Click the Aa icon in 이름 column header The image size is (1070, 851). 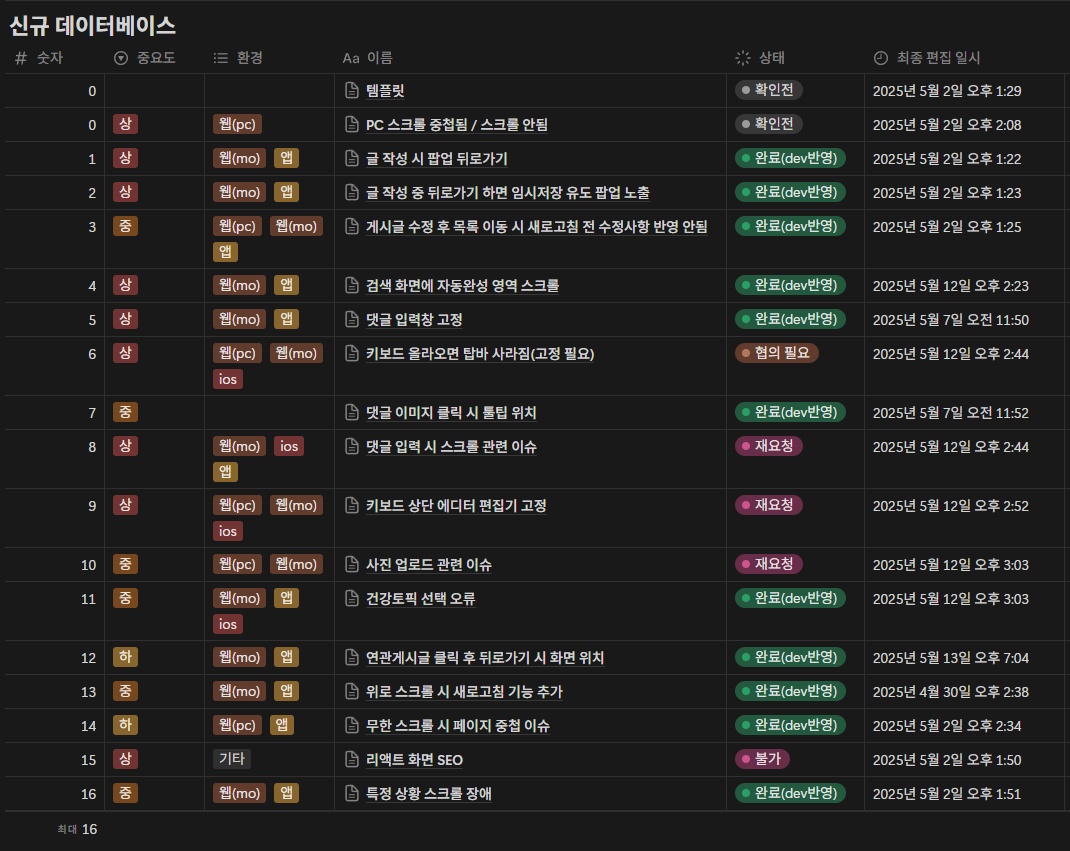351,58
